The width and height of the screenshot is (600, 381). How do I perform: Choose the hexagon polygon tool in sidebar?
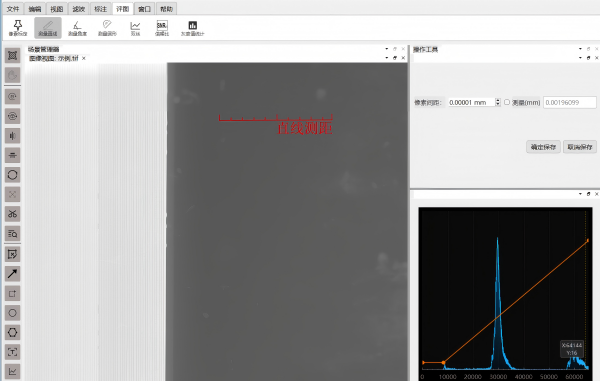(13, 332)
